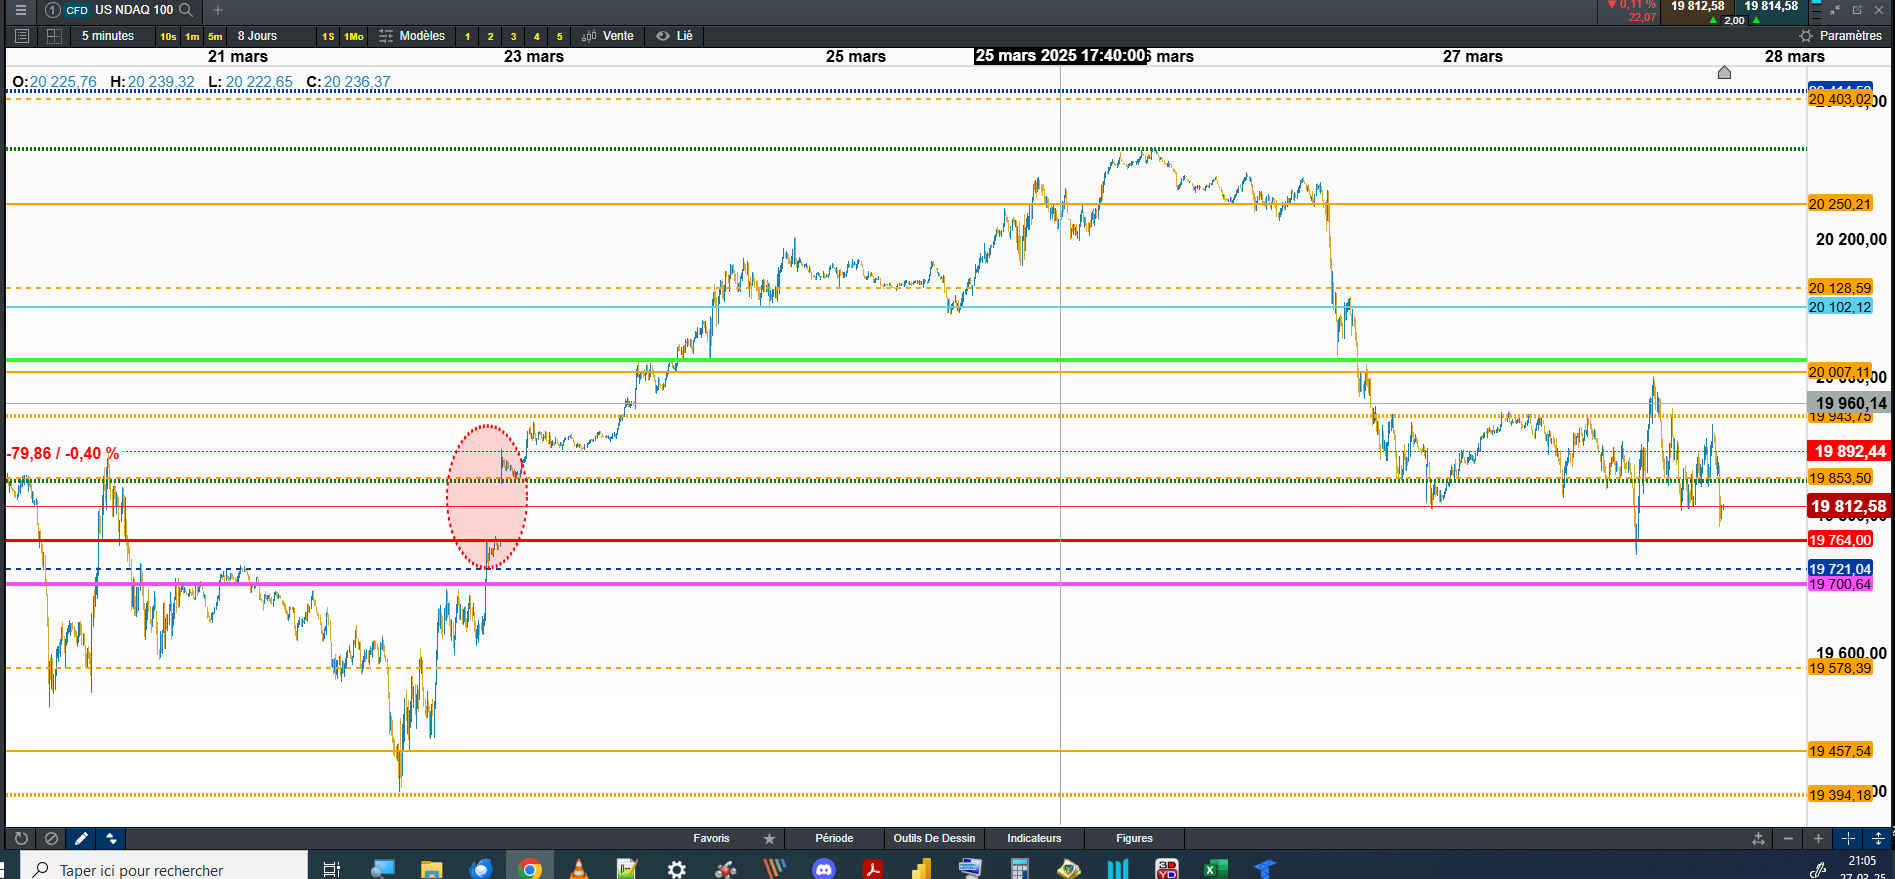Open the hamburger menu at top left

pos(20,10)
